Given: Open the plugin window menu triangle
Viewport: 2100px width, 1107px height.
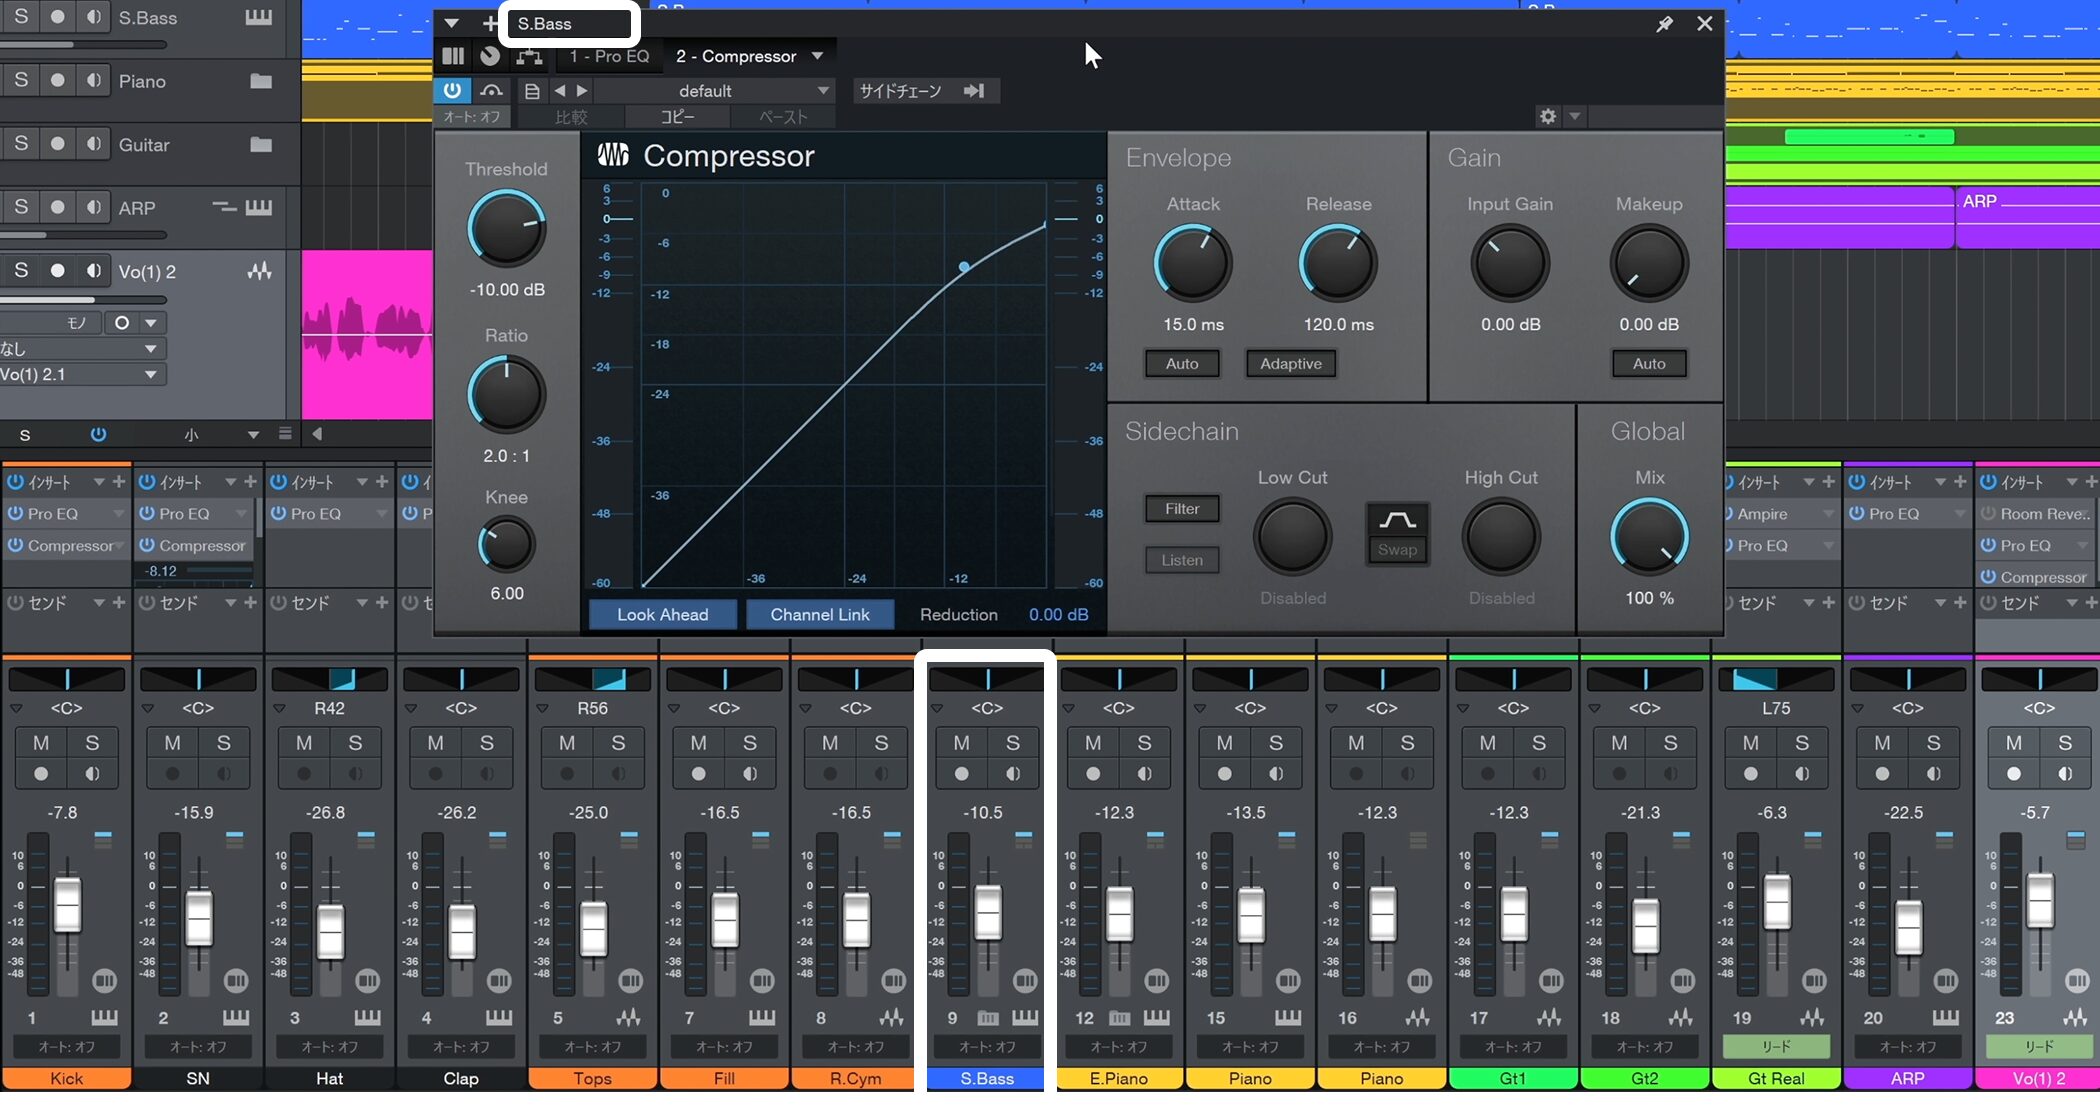Looking at the screenshot, I should tap(452, 24).
